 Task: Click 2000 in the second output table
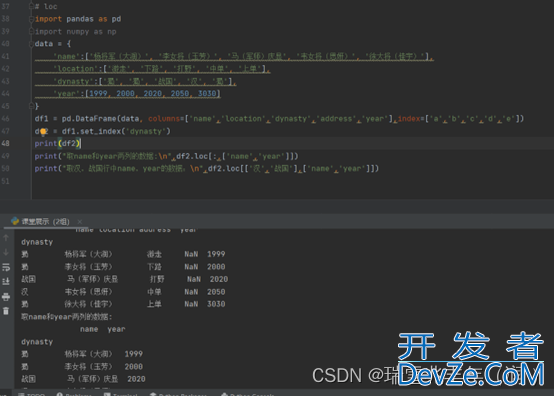coord(134,367)
